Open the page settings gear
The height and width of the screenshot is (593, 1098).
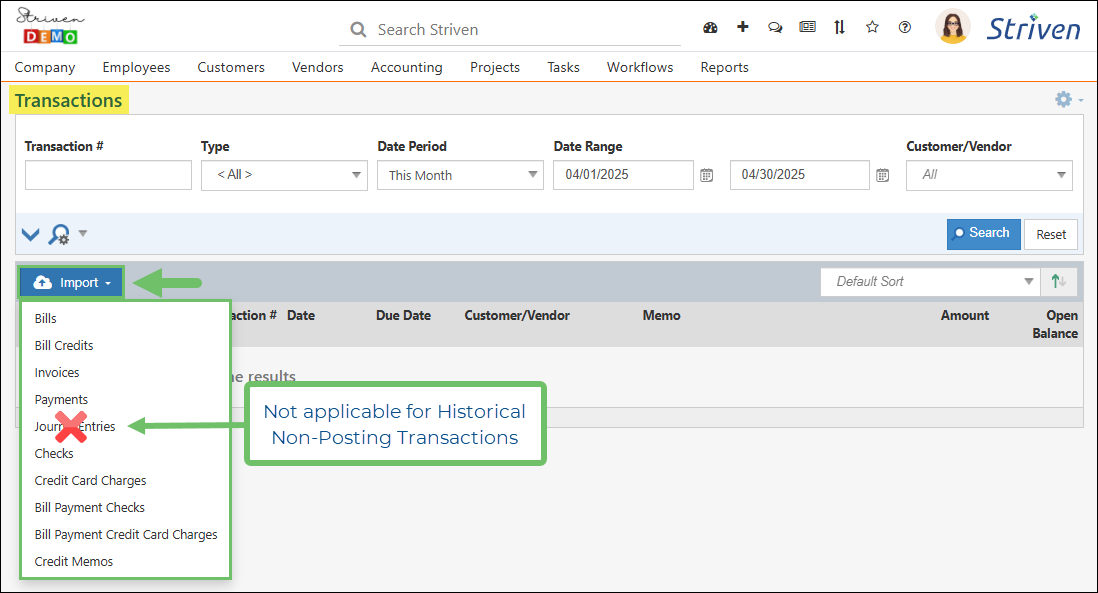pyautogui.click(x=1064, y=99)
